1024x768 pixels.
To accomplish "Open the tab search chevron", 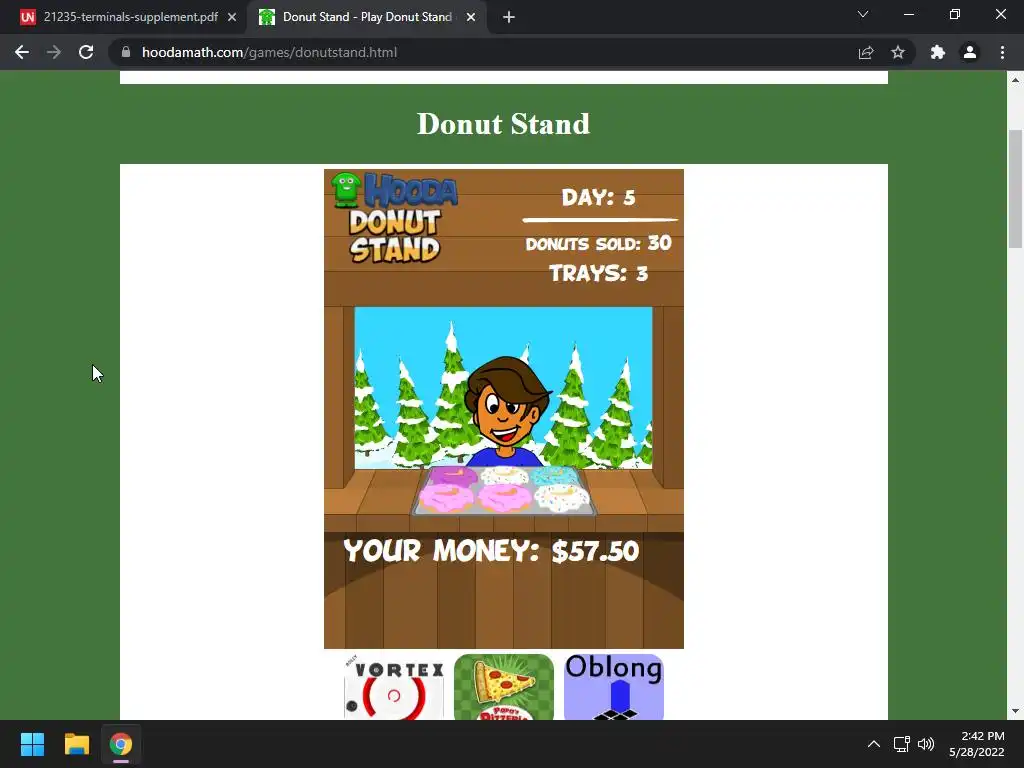I will [x=863, y=14].
